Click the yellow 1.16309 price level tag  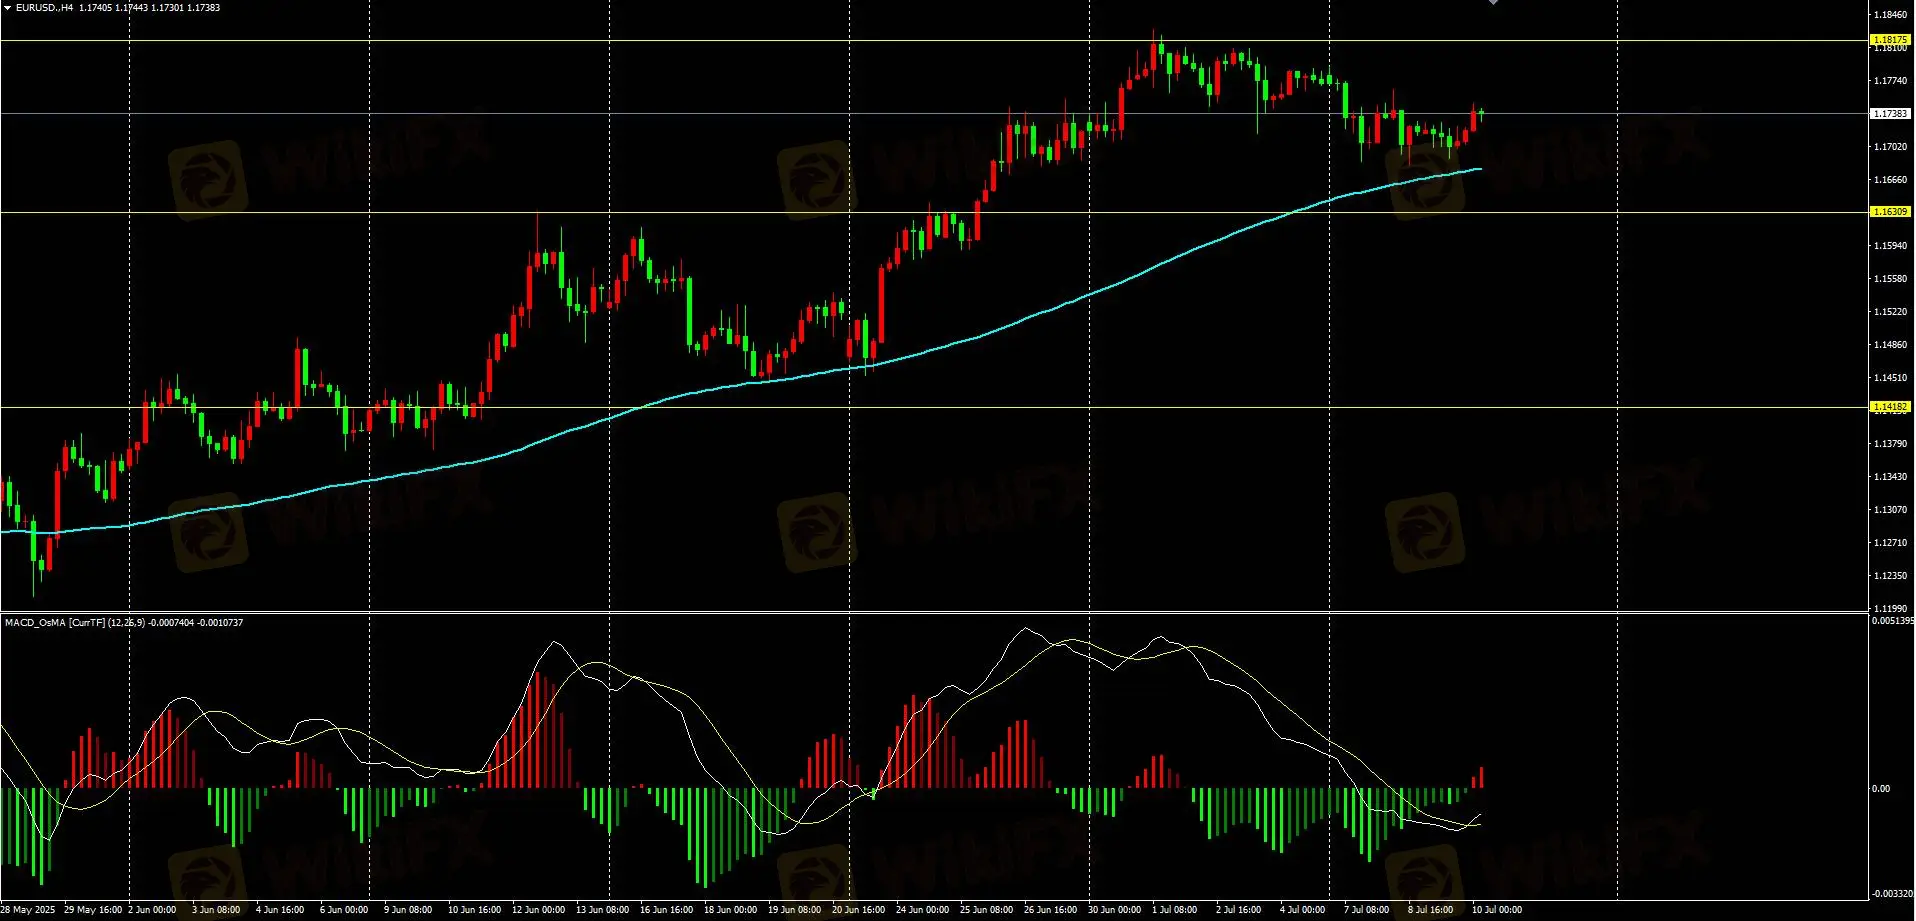(x=1890, y=212)
